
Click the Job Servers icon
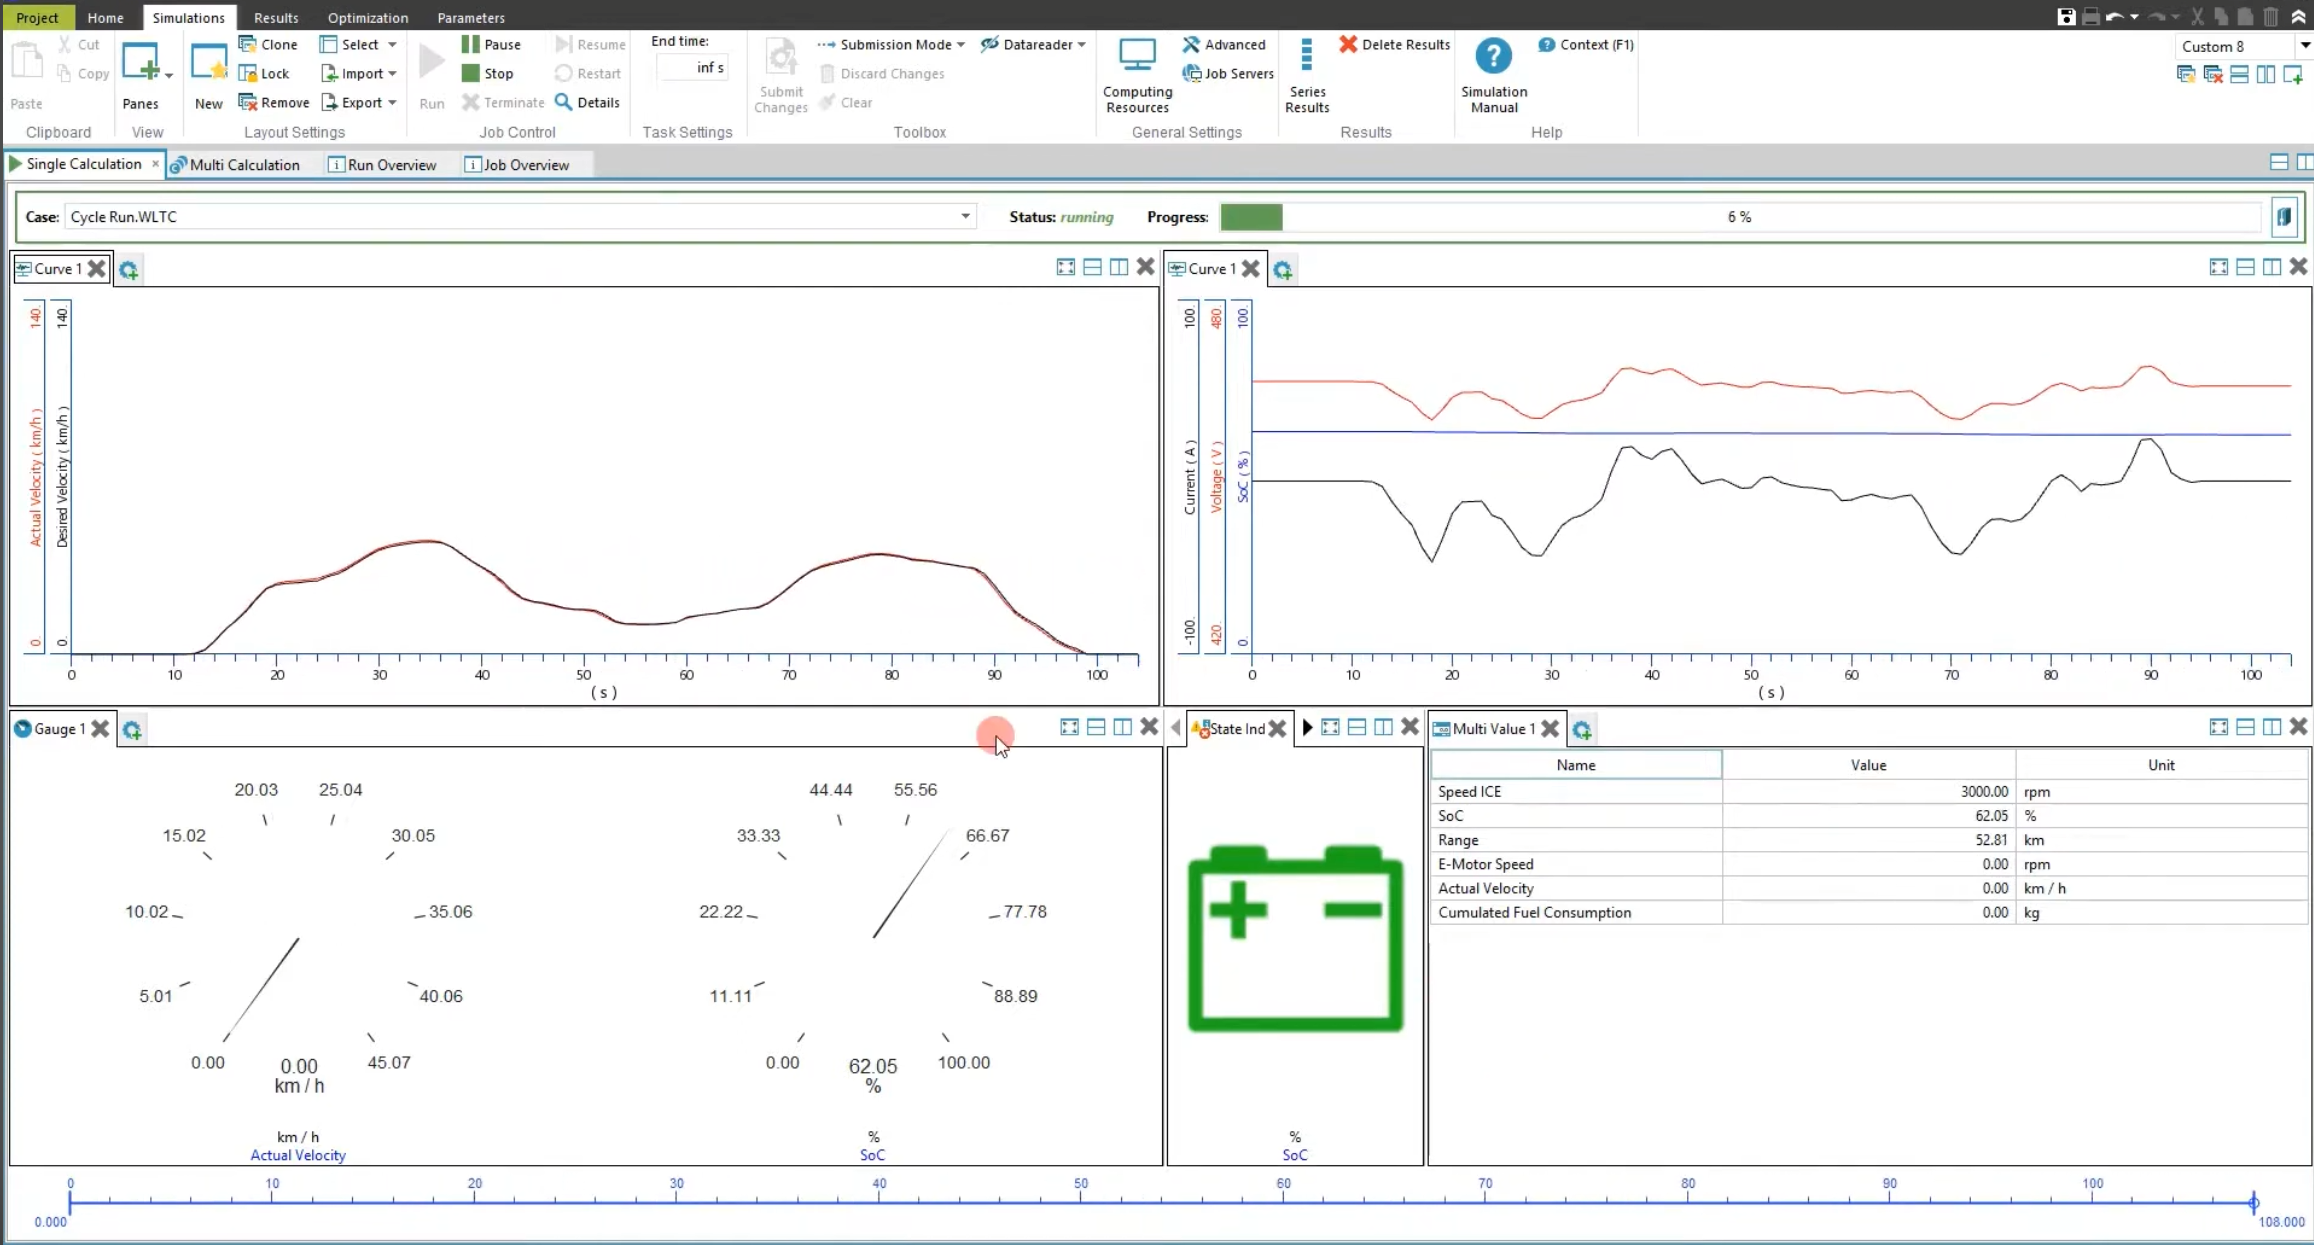1191,73
